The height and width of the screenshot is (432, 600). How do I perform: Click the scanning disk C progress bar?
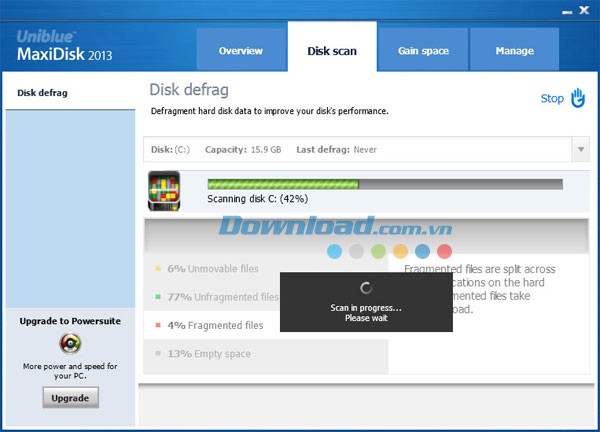point(384,184)
